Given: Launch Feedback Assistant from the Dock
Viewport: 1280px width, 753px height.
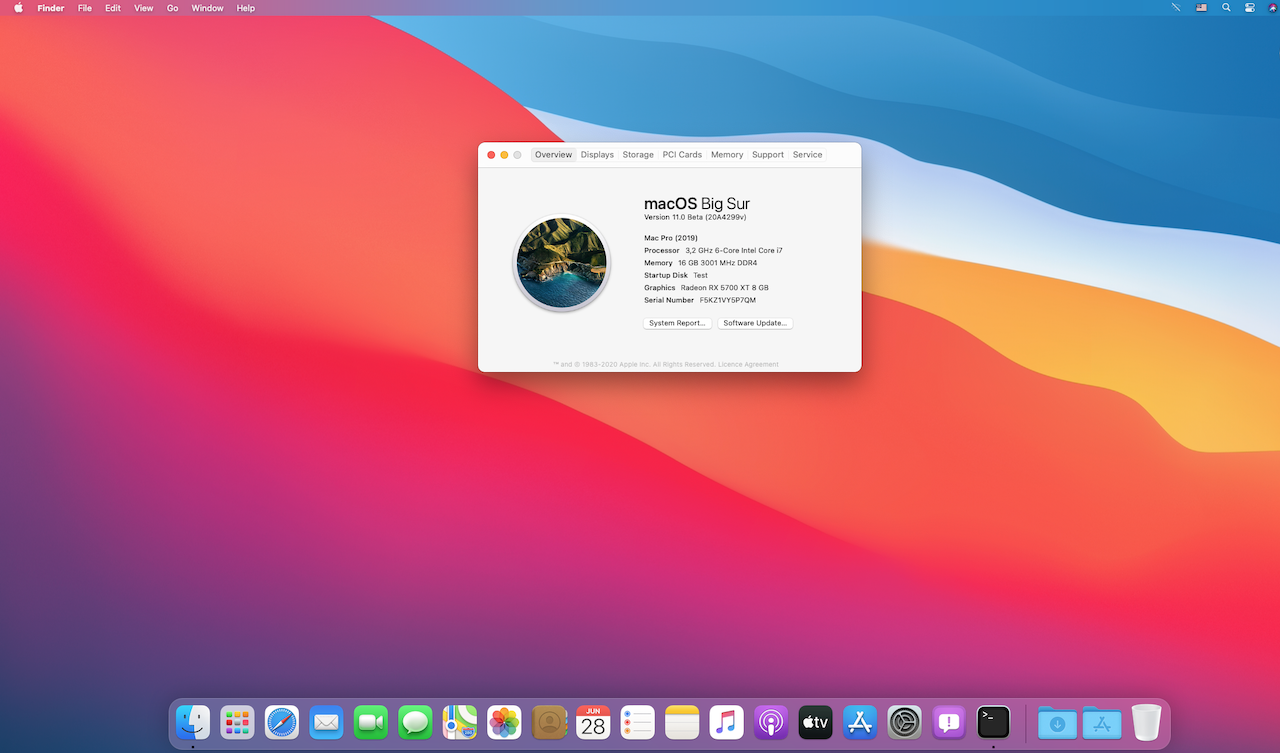Looking at the screenshot, I should [x=949, y=722].
